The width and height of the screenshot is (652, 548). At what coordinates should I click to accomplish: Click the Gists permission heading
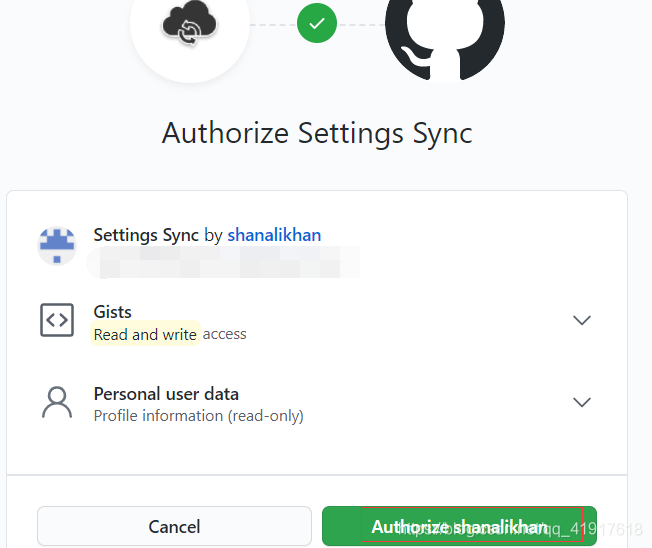pyautogui.click(x=113, y=312)
